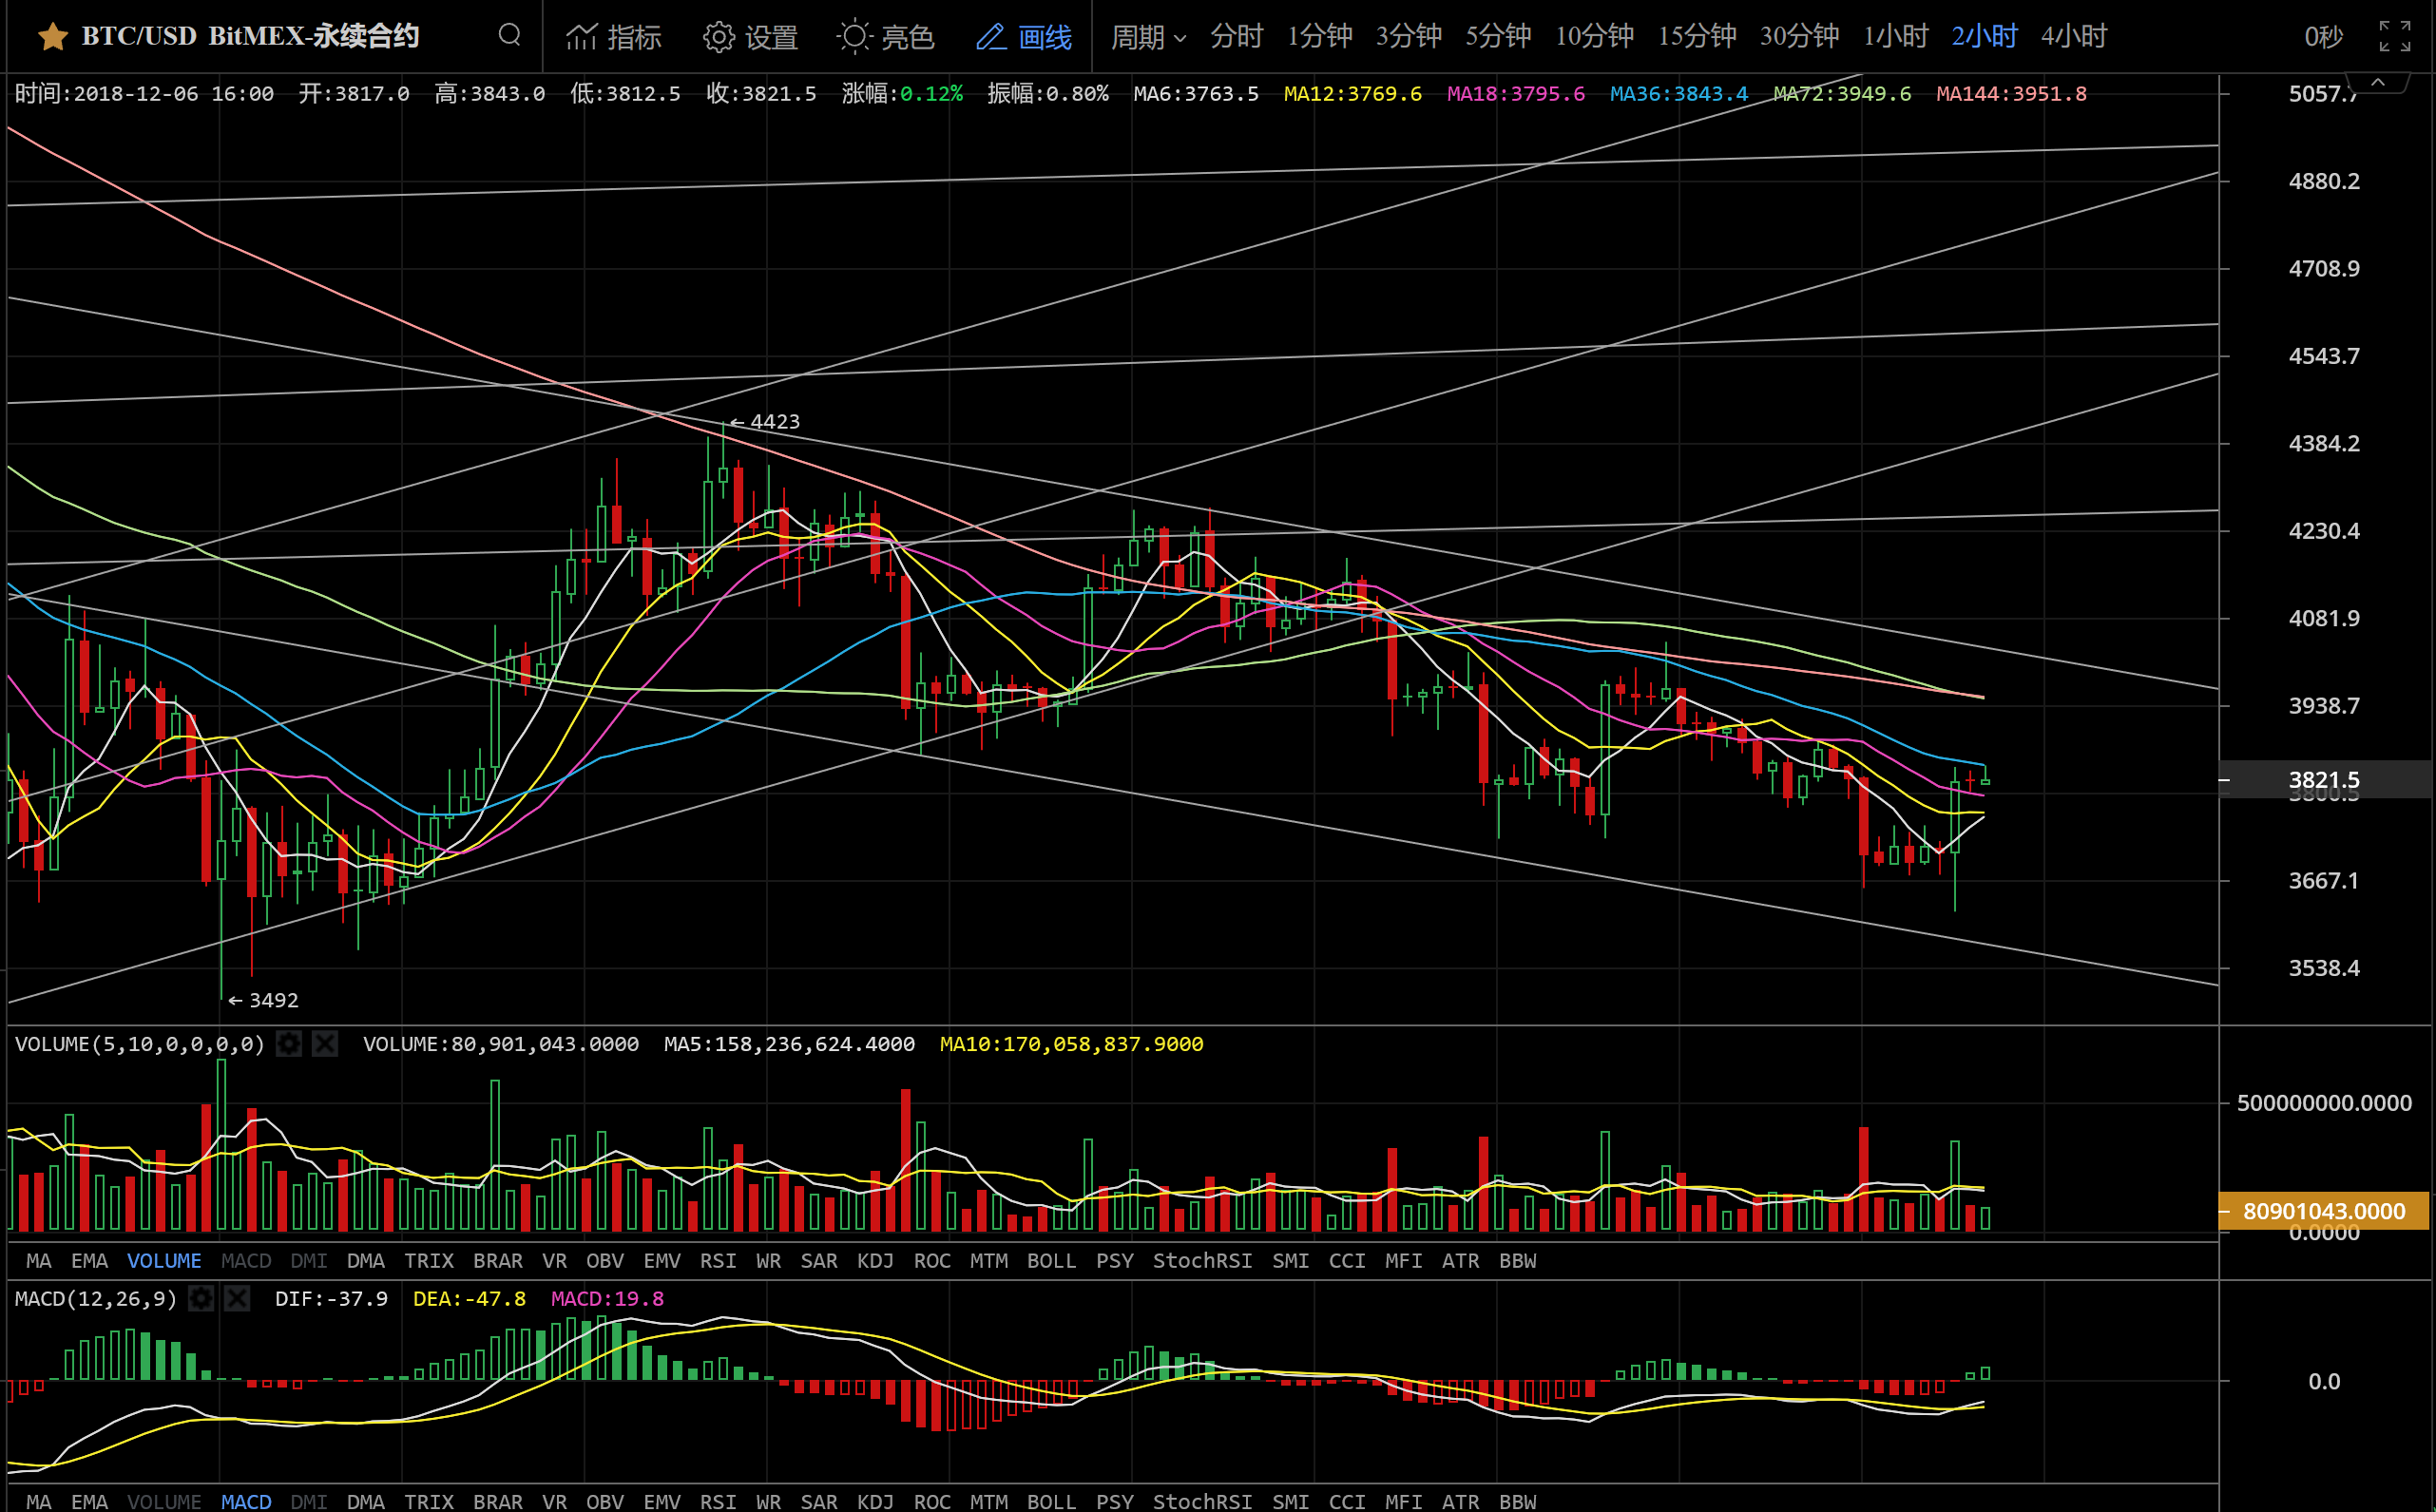This screenshot has width=2436, height=1512.
Task: Select MTM in the bottom indicator row
Action: tap(989, 1501)
